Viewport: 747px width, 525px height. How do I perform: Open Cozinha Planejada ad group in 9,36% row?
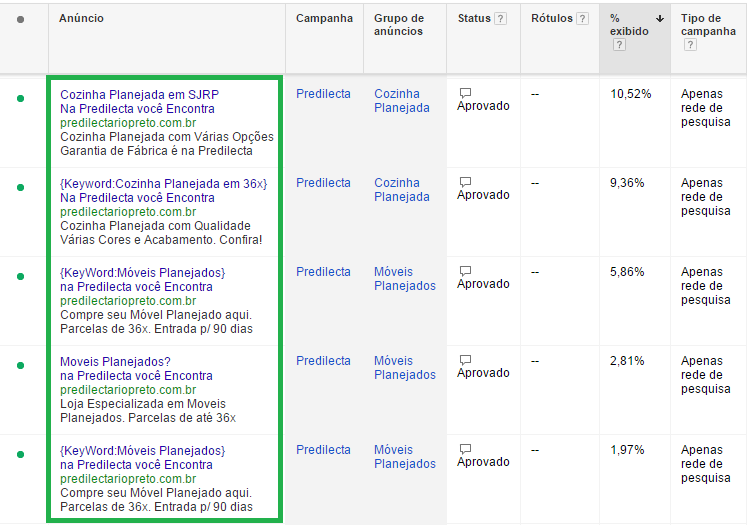click(x=402, y=190)
